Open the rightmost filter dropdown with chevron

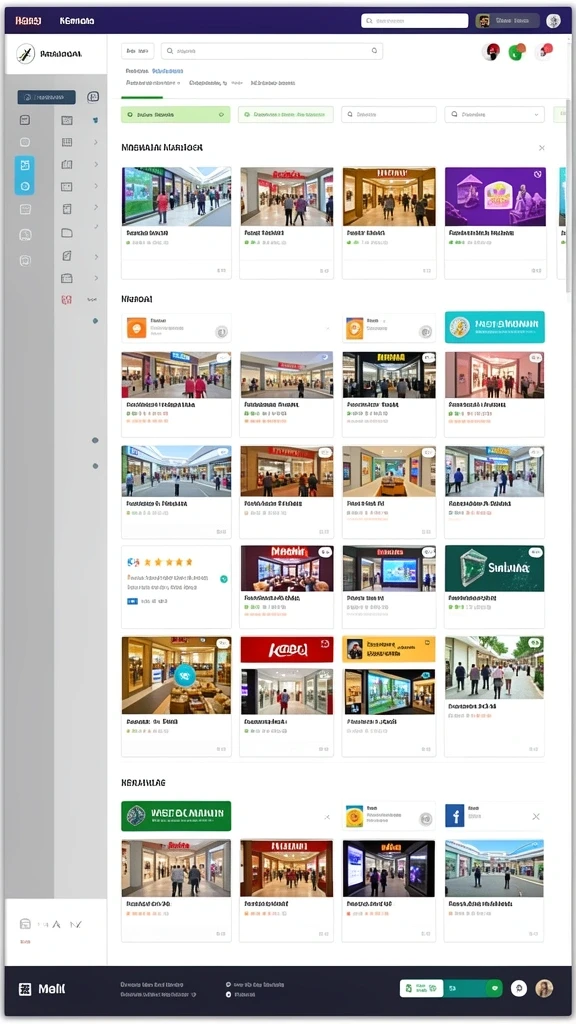494,114
